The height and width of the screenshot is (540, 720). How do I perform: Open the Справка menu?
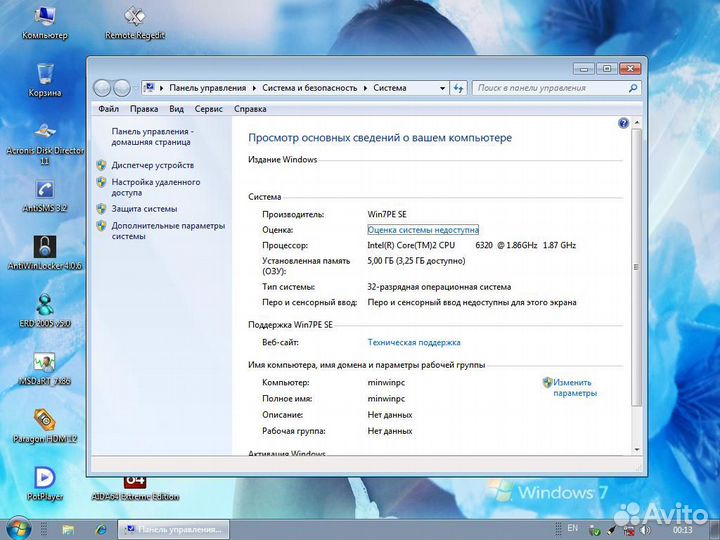pyautogui.click(x=250, y=109)
